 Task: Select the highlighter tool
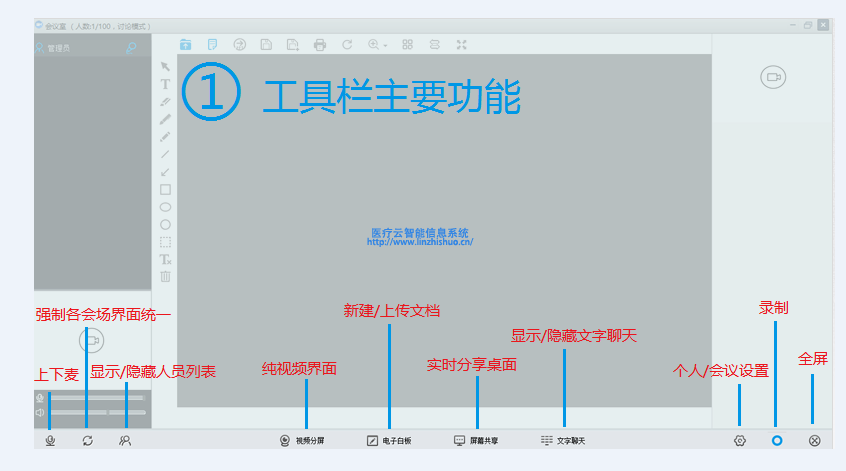(x=165, y=101)
